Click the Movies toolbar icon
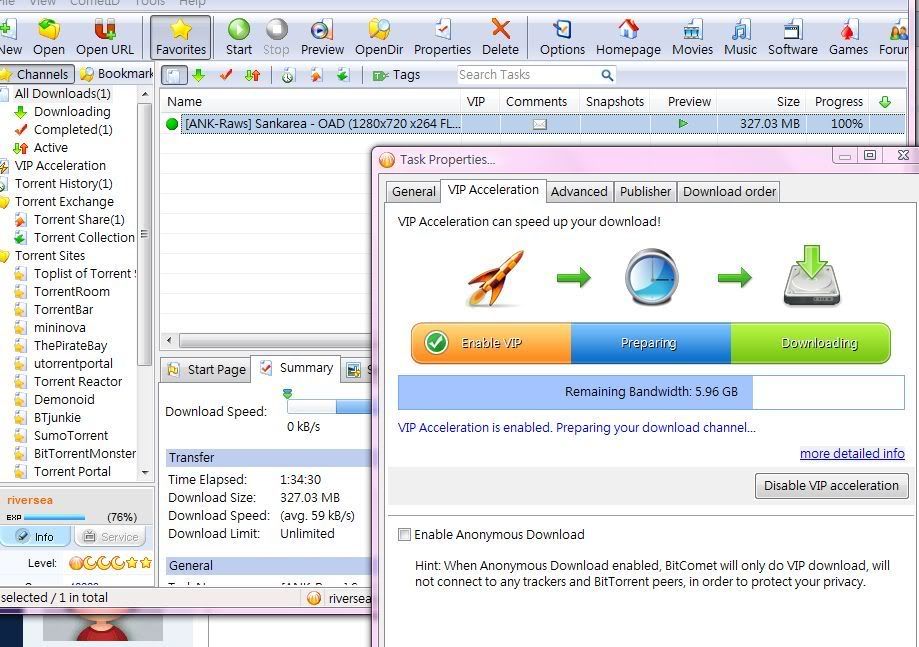Screen dimensions: 919x647 pos(692,30)
